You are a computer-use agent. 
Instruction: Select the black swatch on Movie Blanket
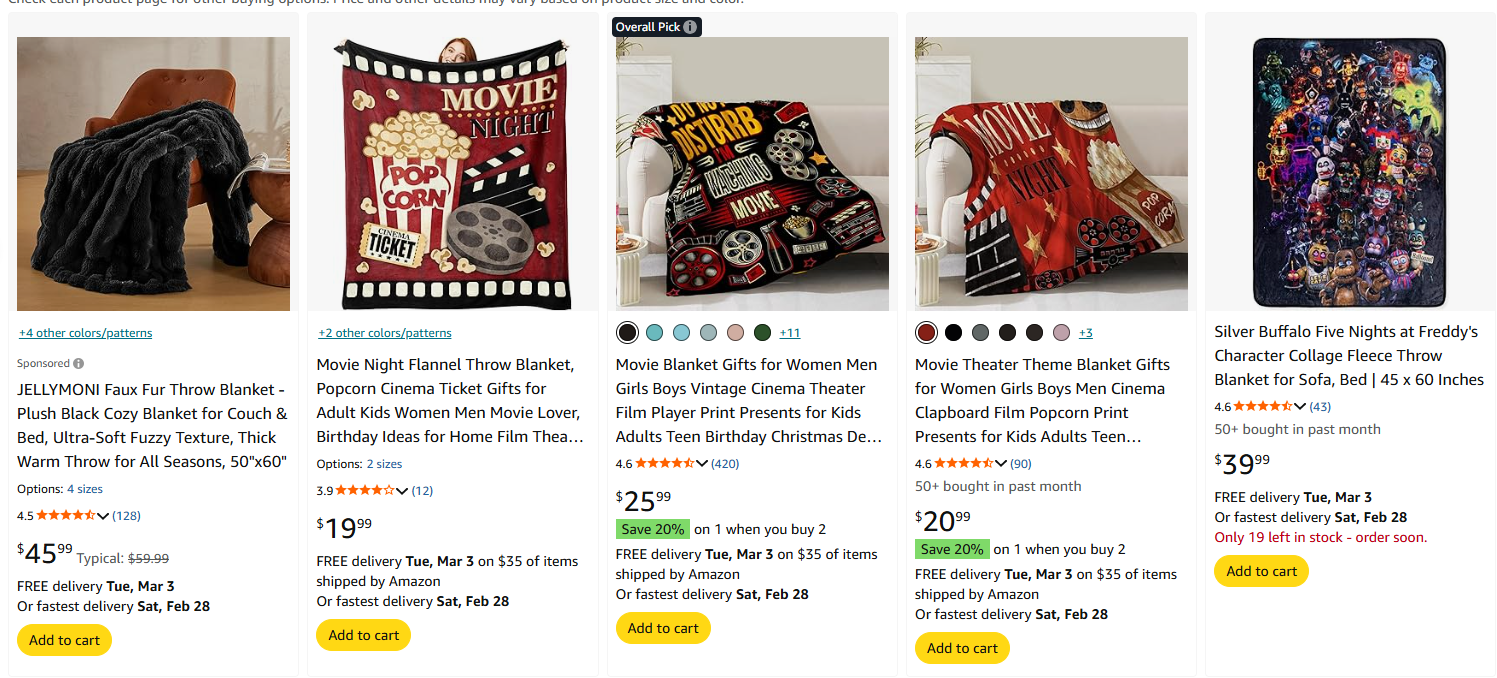(627, 332)
